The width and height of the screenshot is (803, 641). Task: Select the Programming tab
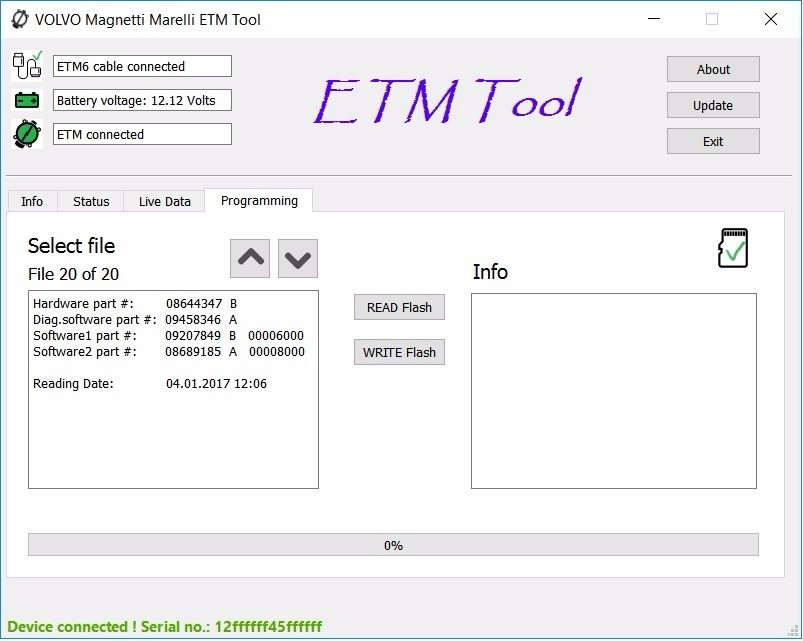[258, 201]
